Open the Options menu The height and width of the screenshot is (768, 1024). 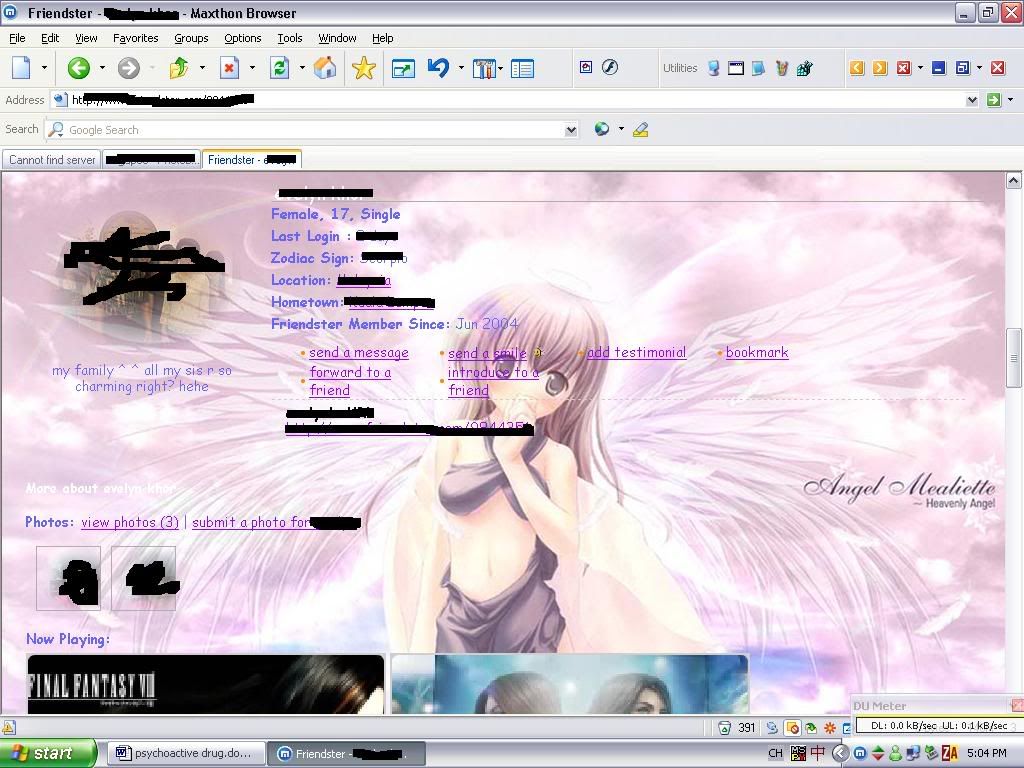pyautogui.click(x=242, y=38)
